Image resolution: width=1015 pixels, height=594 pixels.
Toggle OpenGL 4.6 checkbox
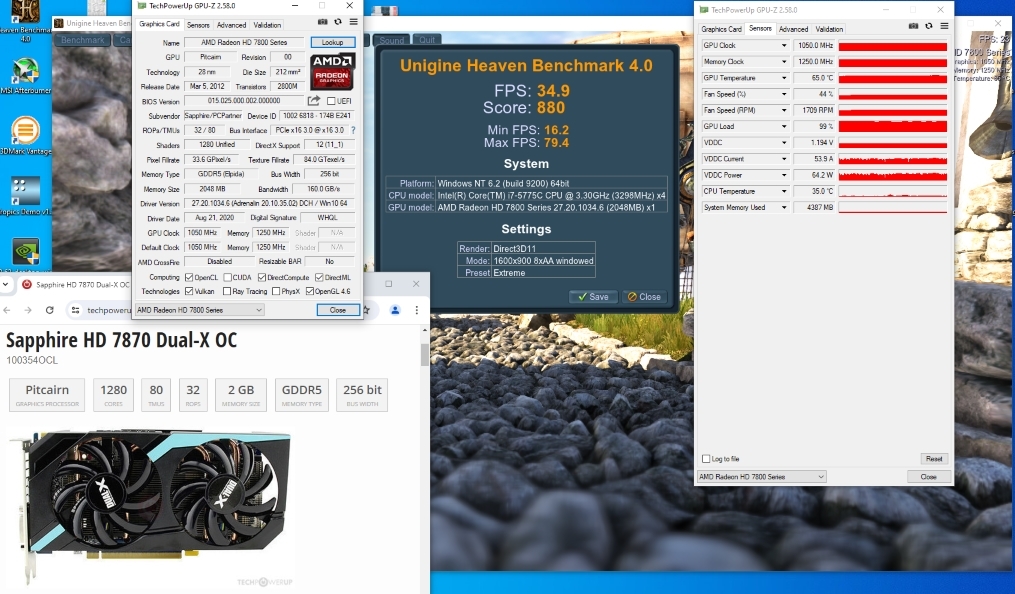[x=309, y=291]
